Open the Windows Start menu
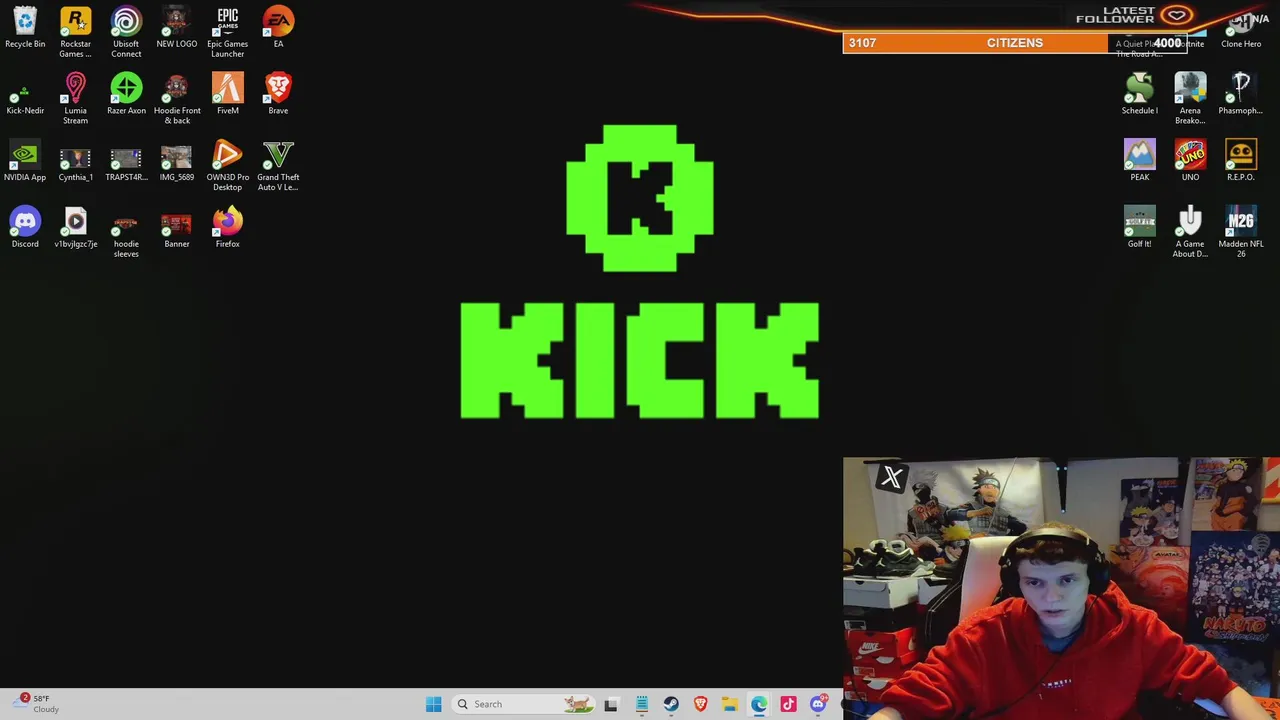This screenshot has height=720, width=1280. [433, 704]
